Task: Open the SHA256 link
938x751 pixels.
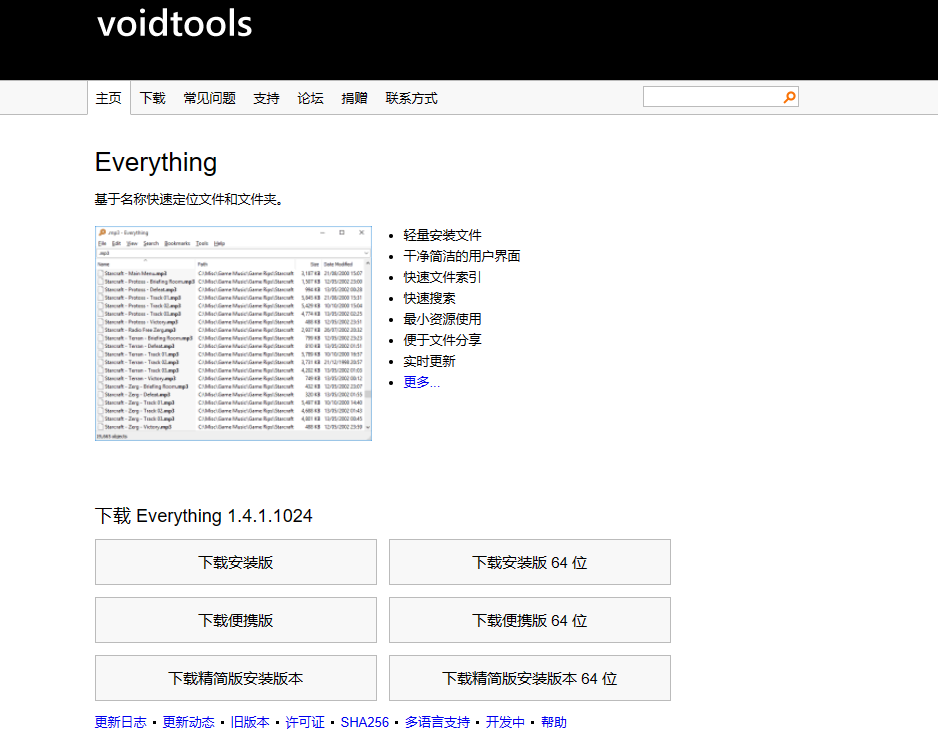Action: point(364,722)
